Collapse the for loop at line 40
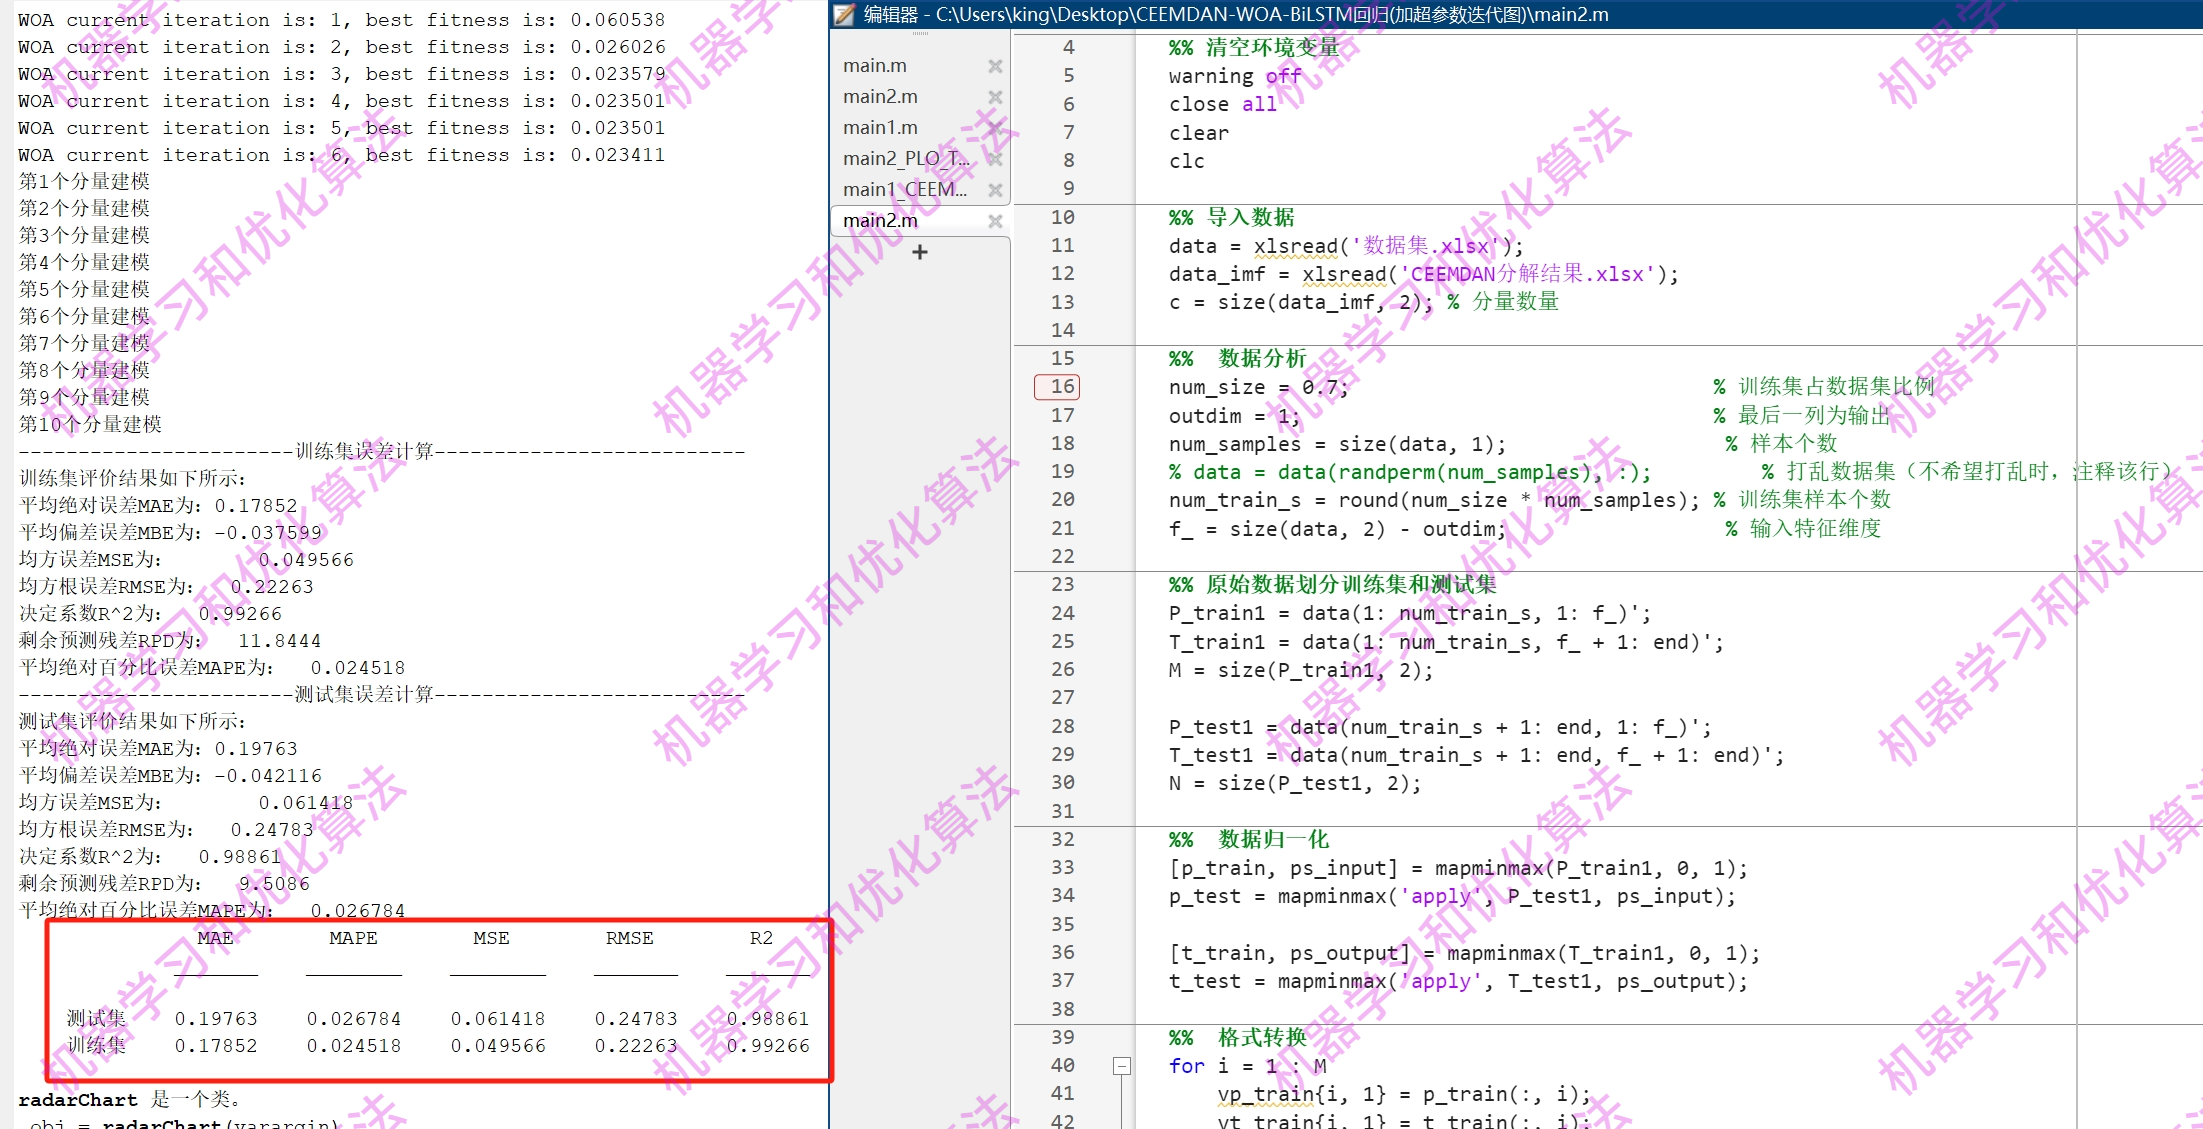Screen dimensions: 2203x1129 (1122, 1066)
